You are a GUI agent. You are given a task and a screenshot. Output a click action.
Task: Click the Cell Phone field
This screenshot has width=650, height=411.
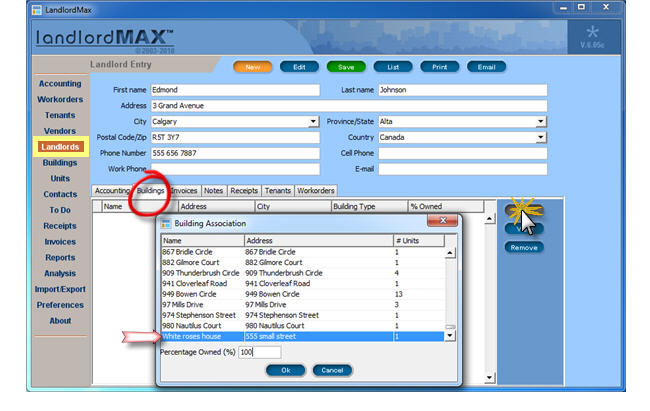coord(463,153)
